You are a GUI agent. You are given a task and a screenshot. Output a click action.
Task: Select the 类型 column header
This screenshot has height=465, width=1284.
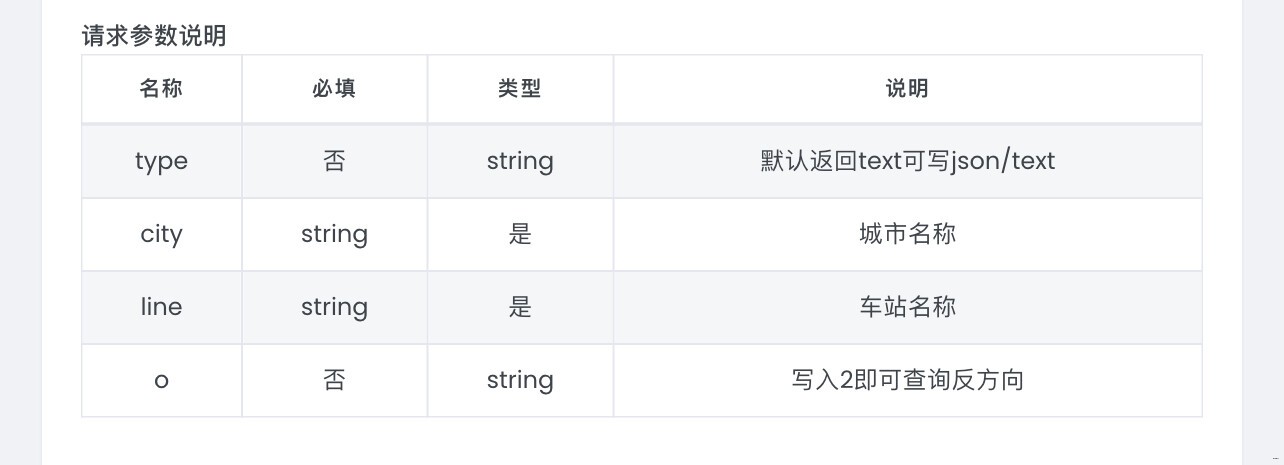(520, 89)
